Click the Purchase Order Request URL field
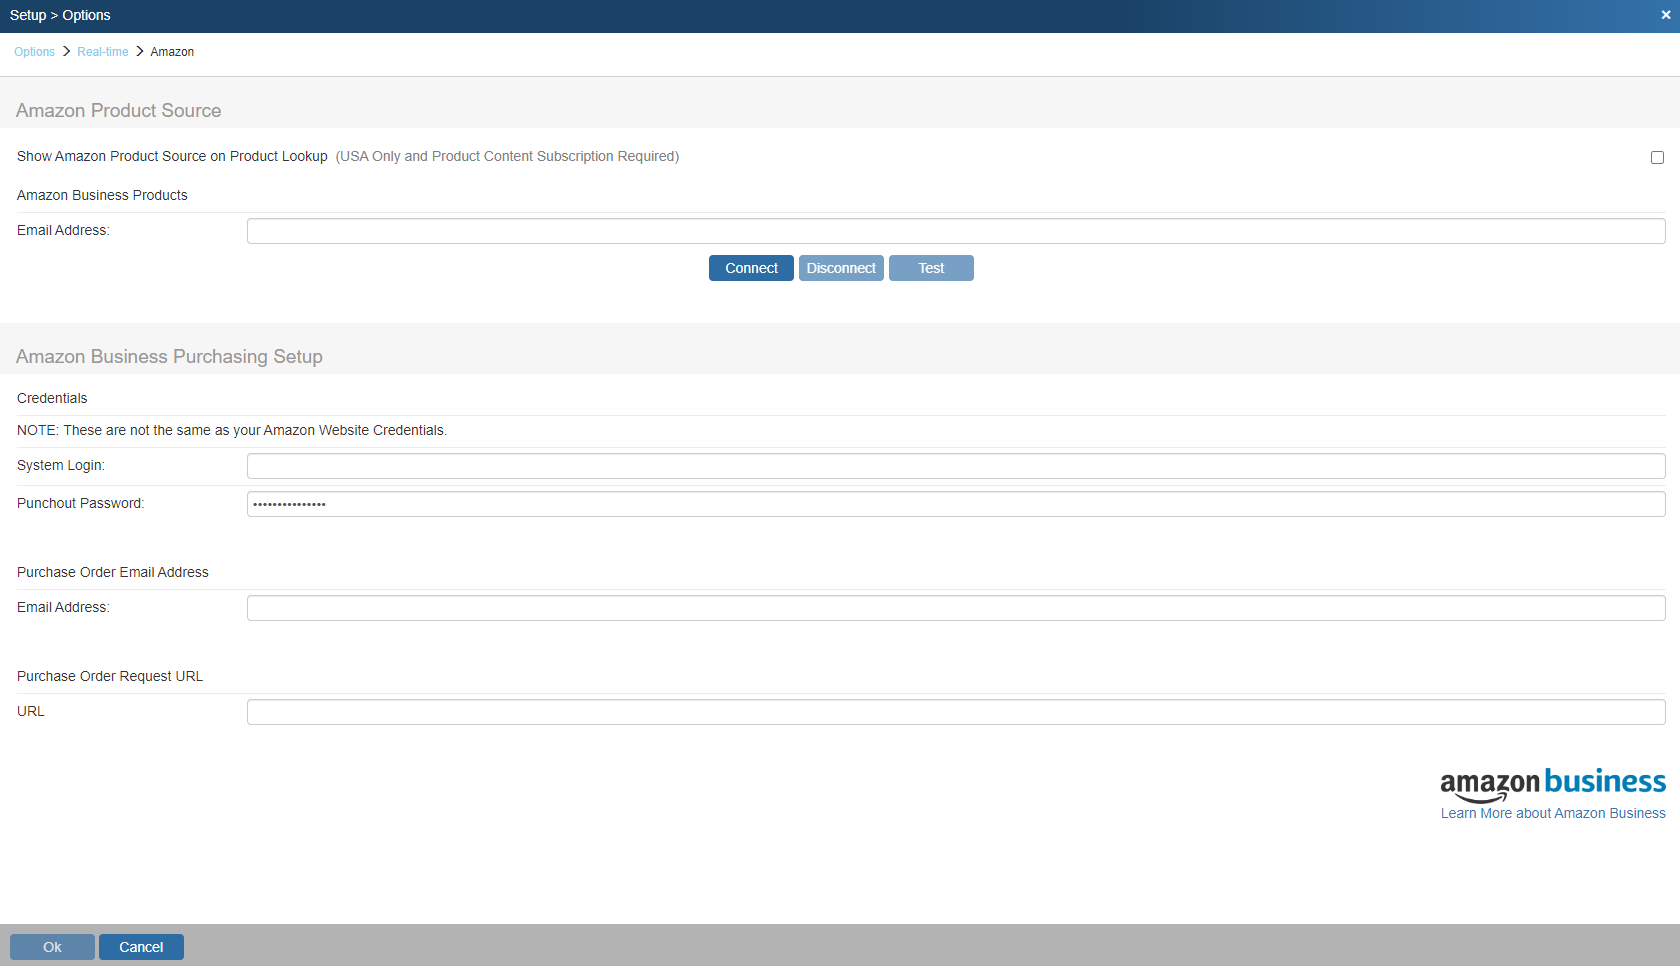Image resolution: width=1680 pixels, height=966 pixels. (956, 712)
